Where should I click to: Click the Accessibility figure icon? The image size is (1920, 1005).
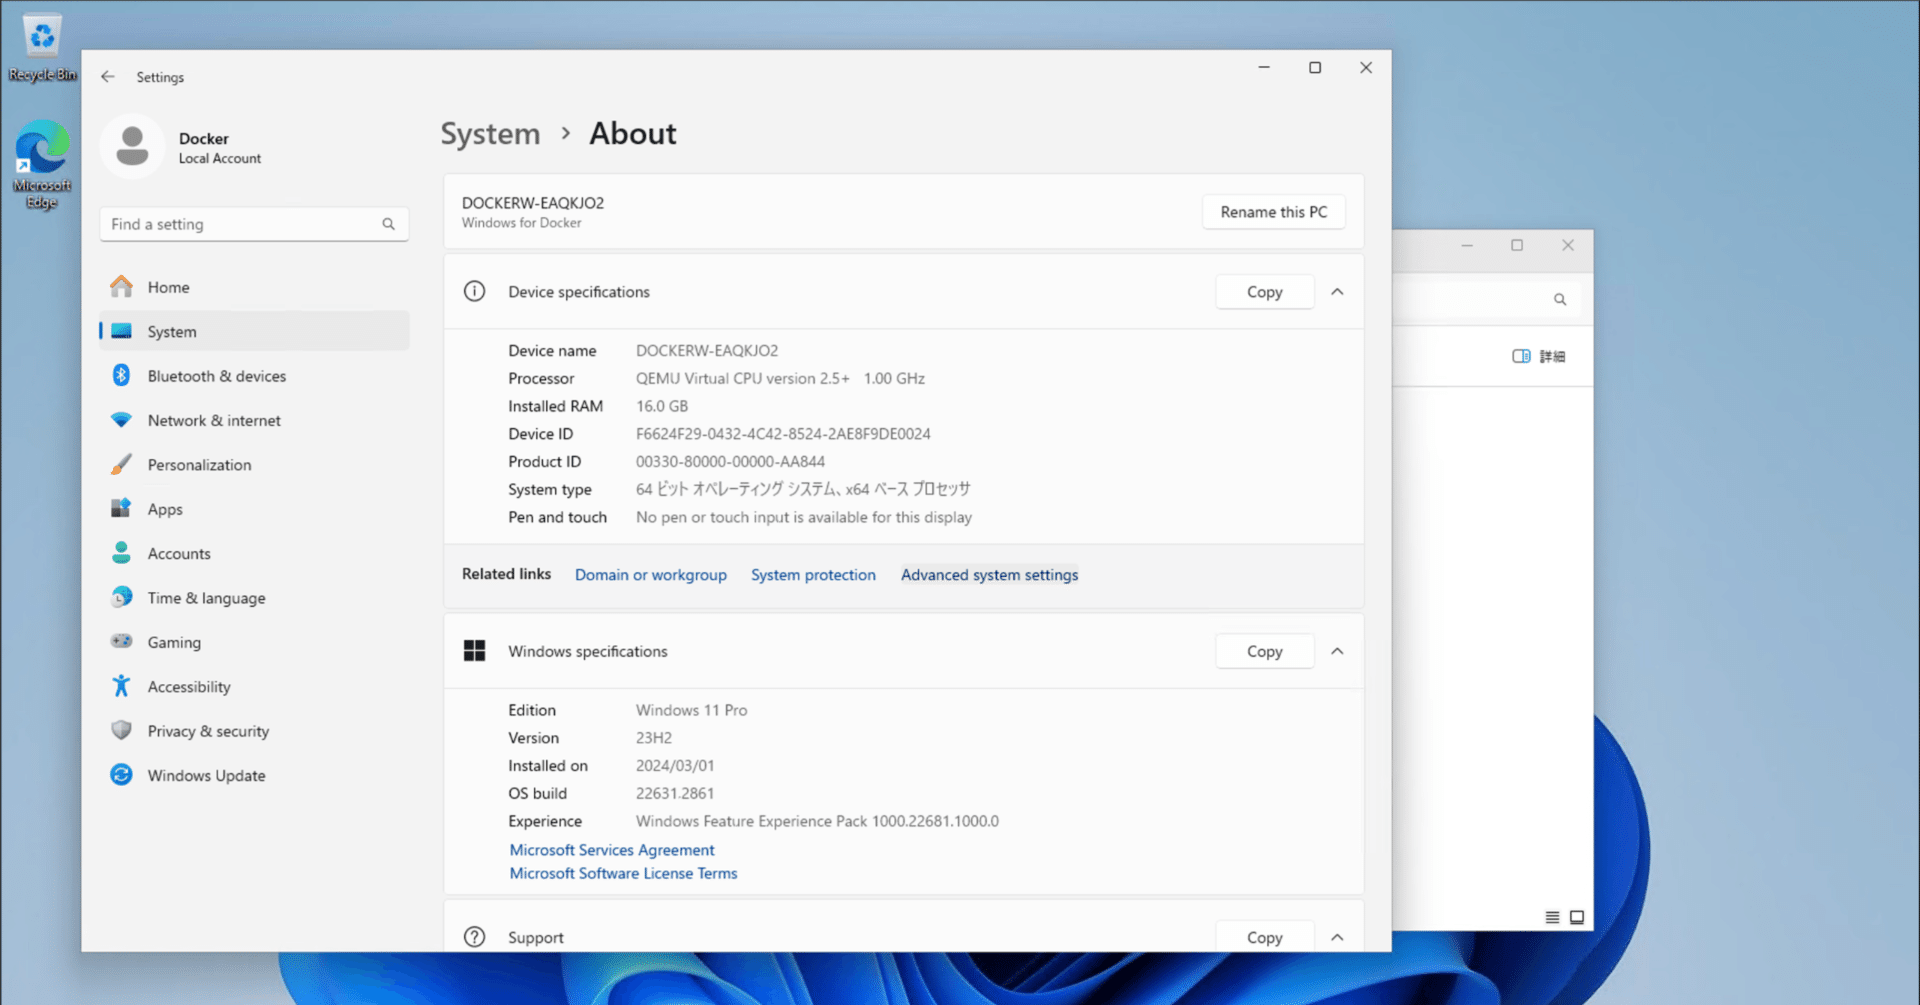121,686
